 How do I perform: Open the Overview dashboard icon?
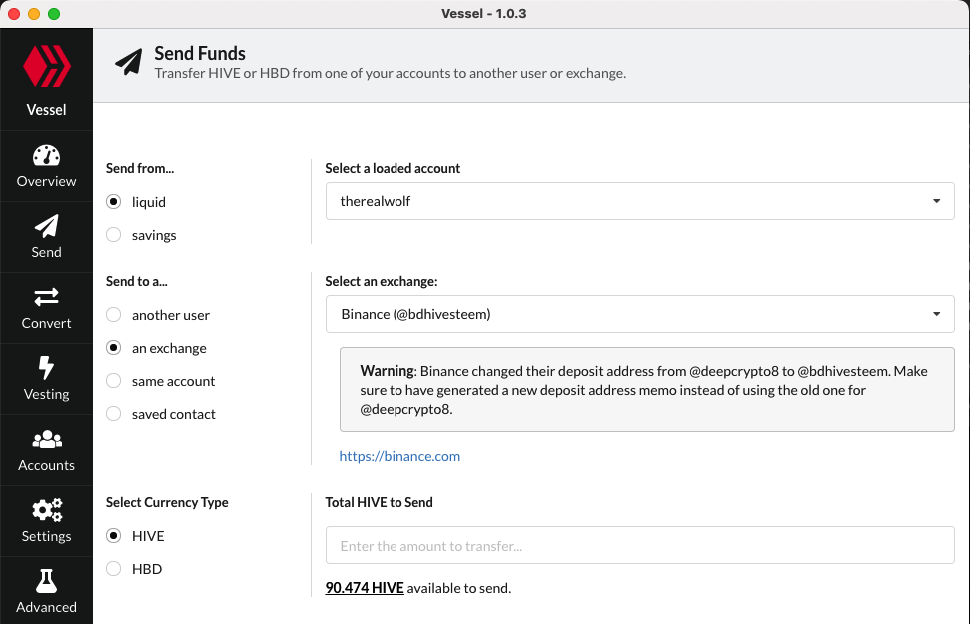pyautogui.click(x=46, y=155)
